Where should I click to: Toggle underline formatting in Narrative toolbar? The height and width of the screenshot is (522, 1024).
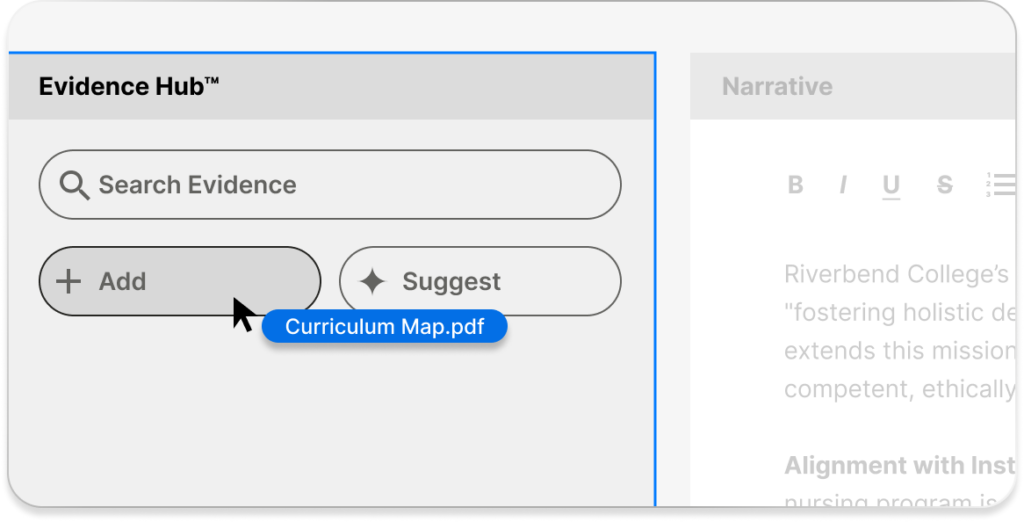coord(891,185)
